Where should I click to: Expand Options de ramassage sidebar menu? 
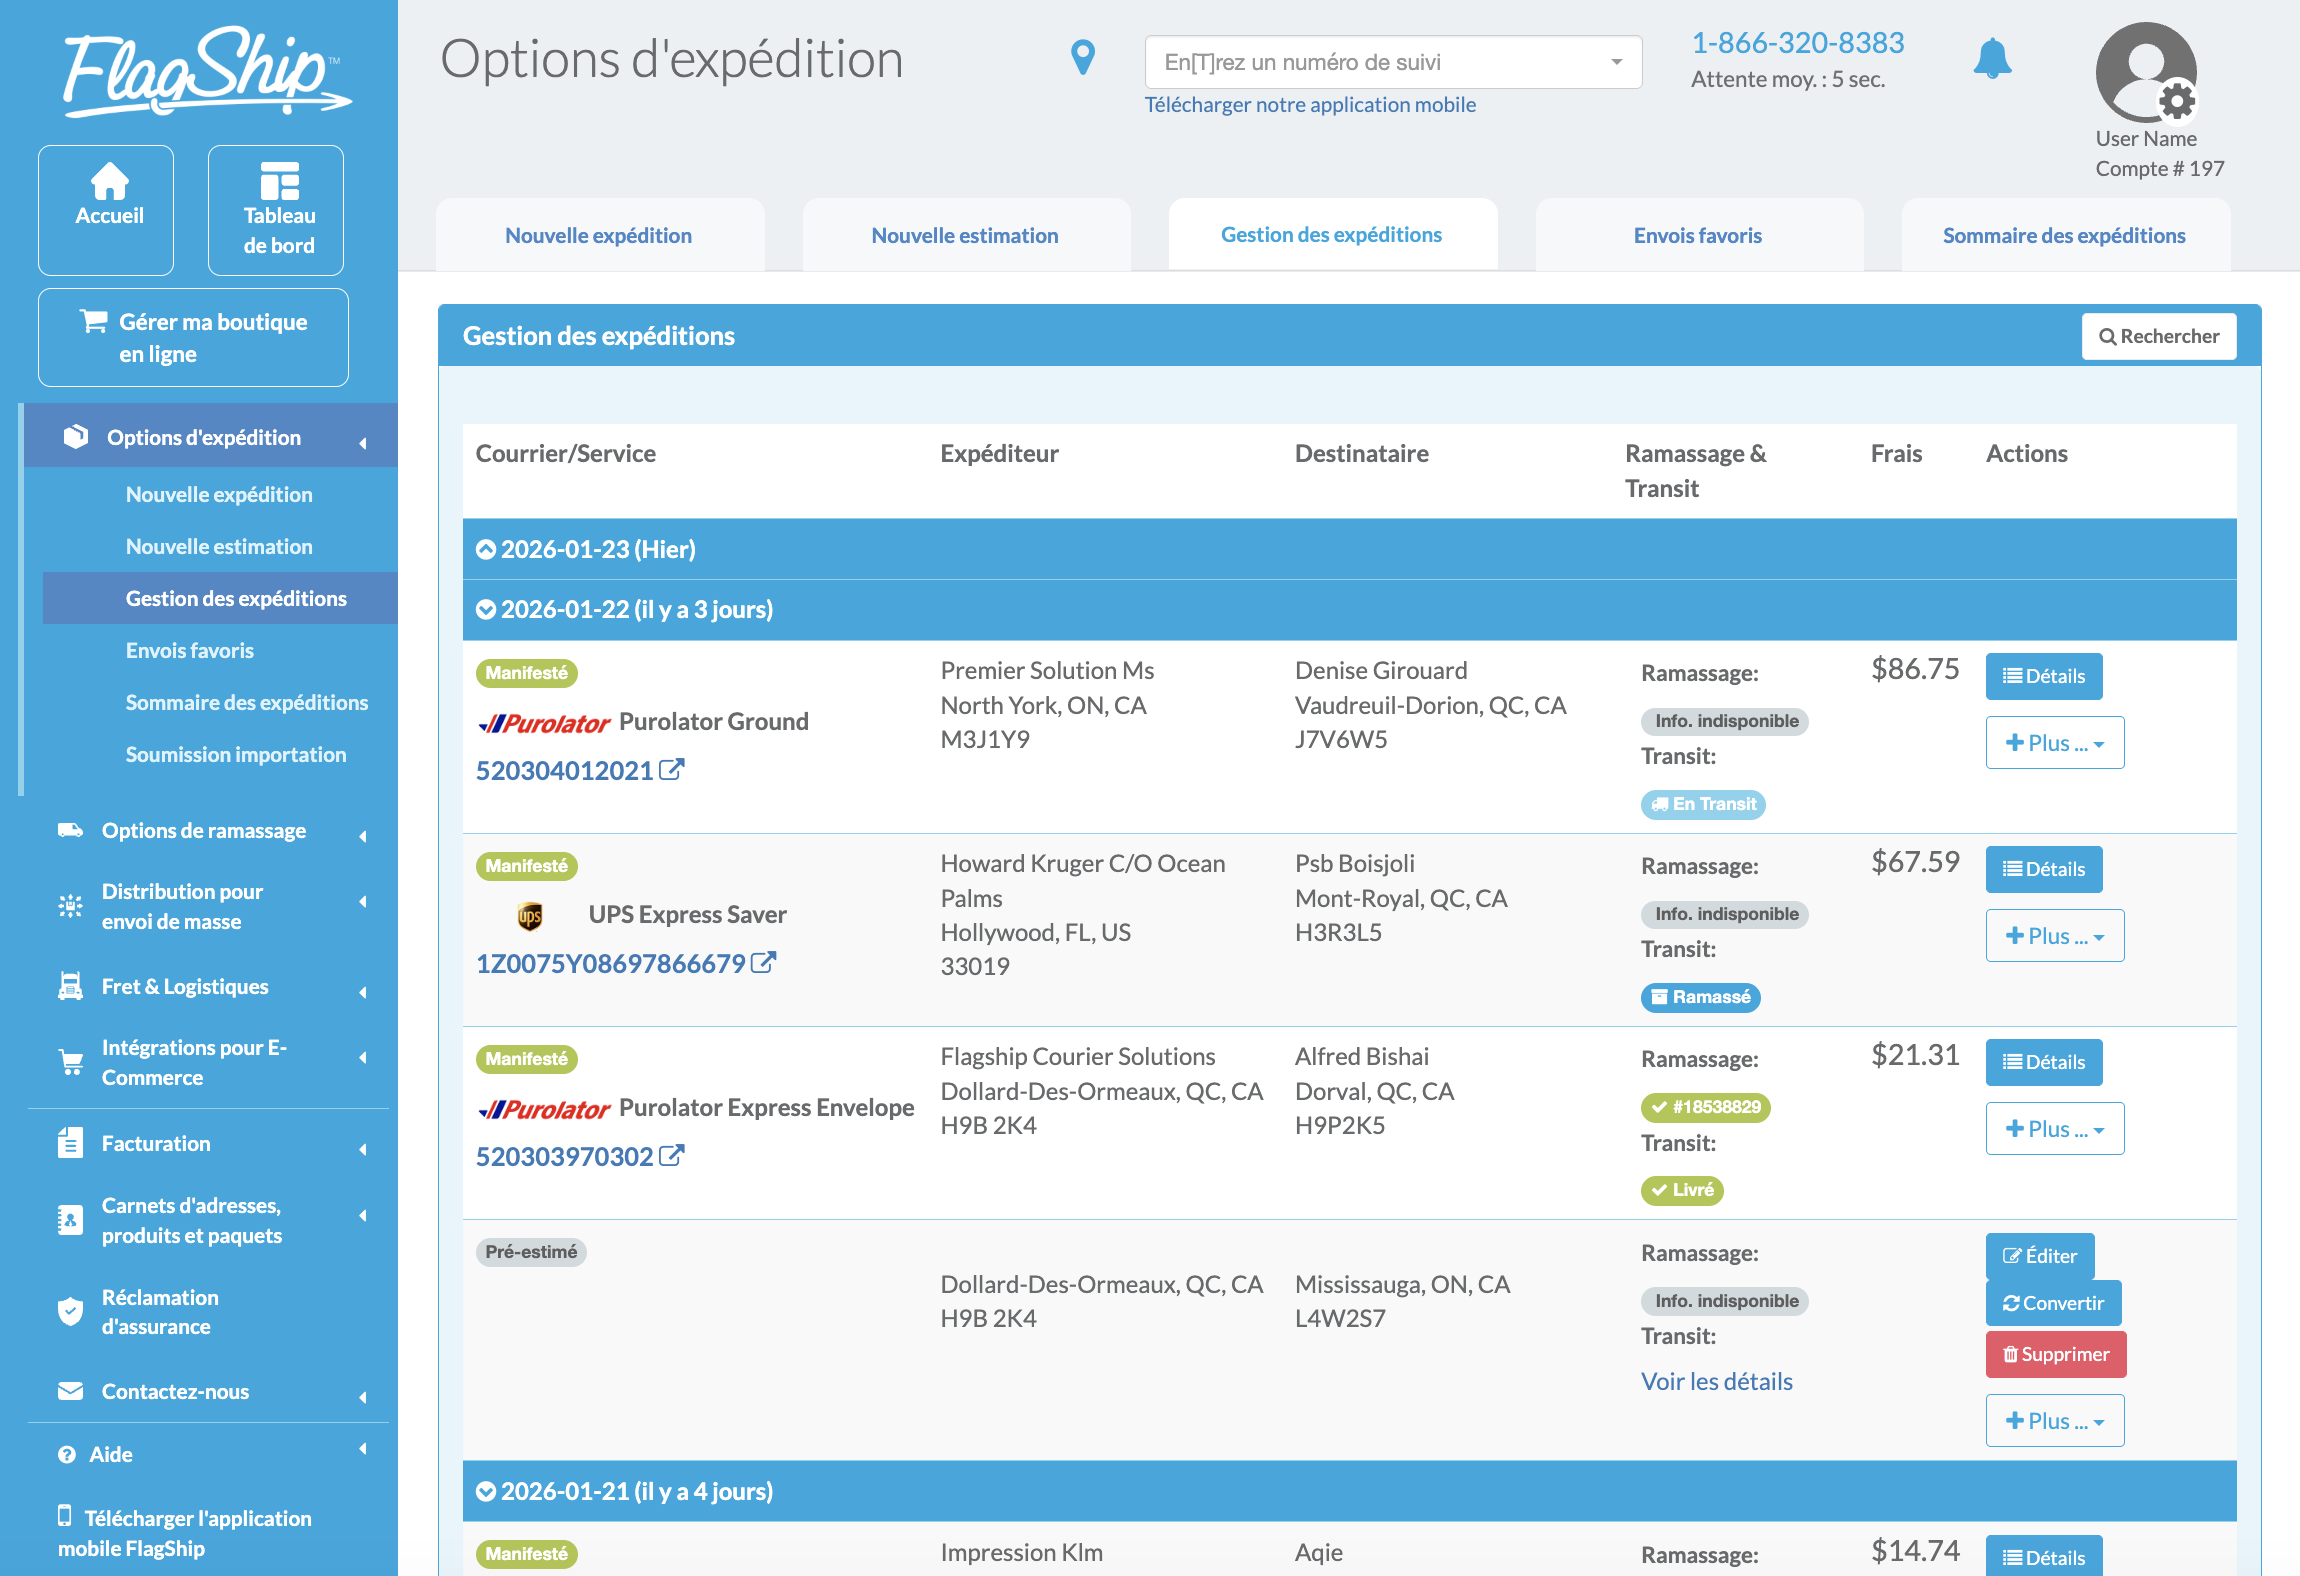pos(204,831)
